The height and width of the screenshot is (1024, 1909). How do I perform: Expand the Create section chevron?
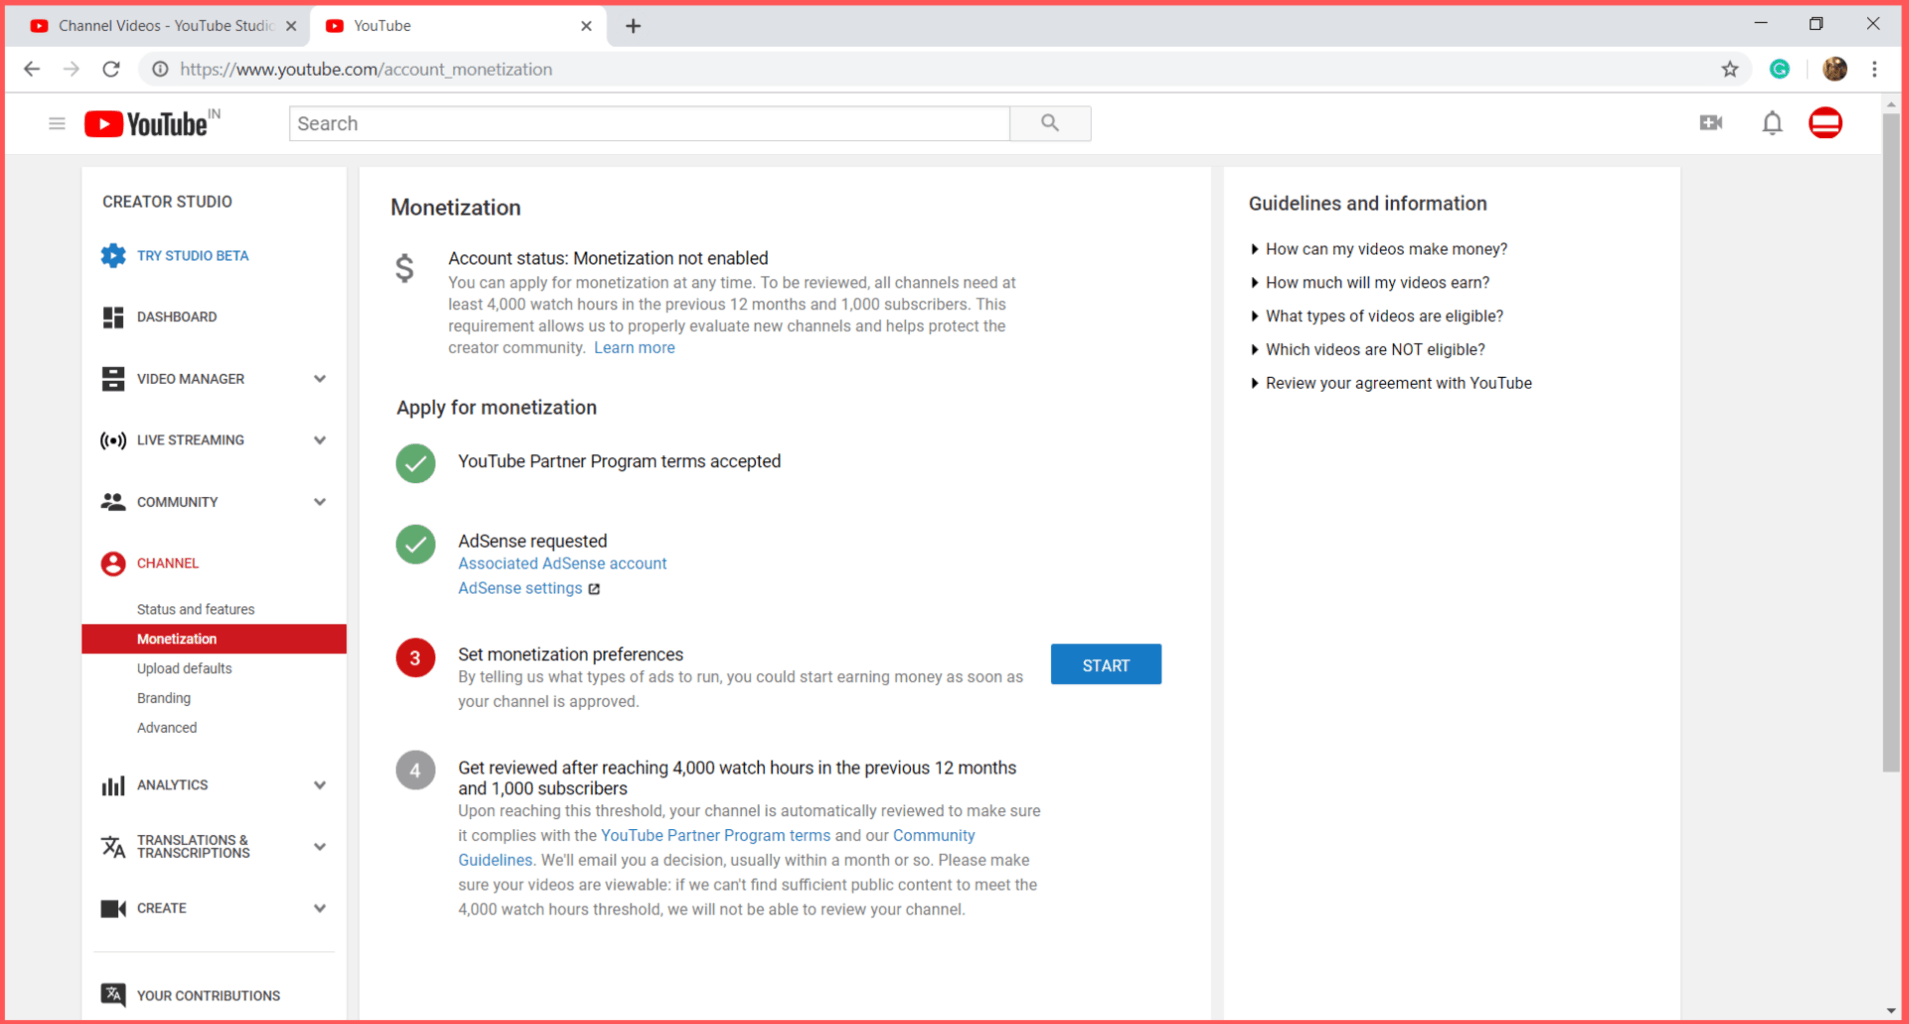[x=320, y=908]
